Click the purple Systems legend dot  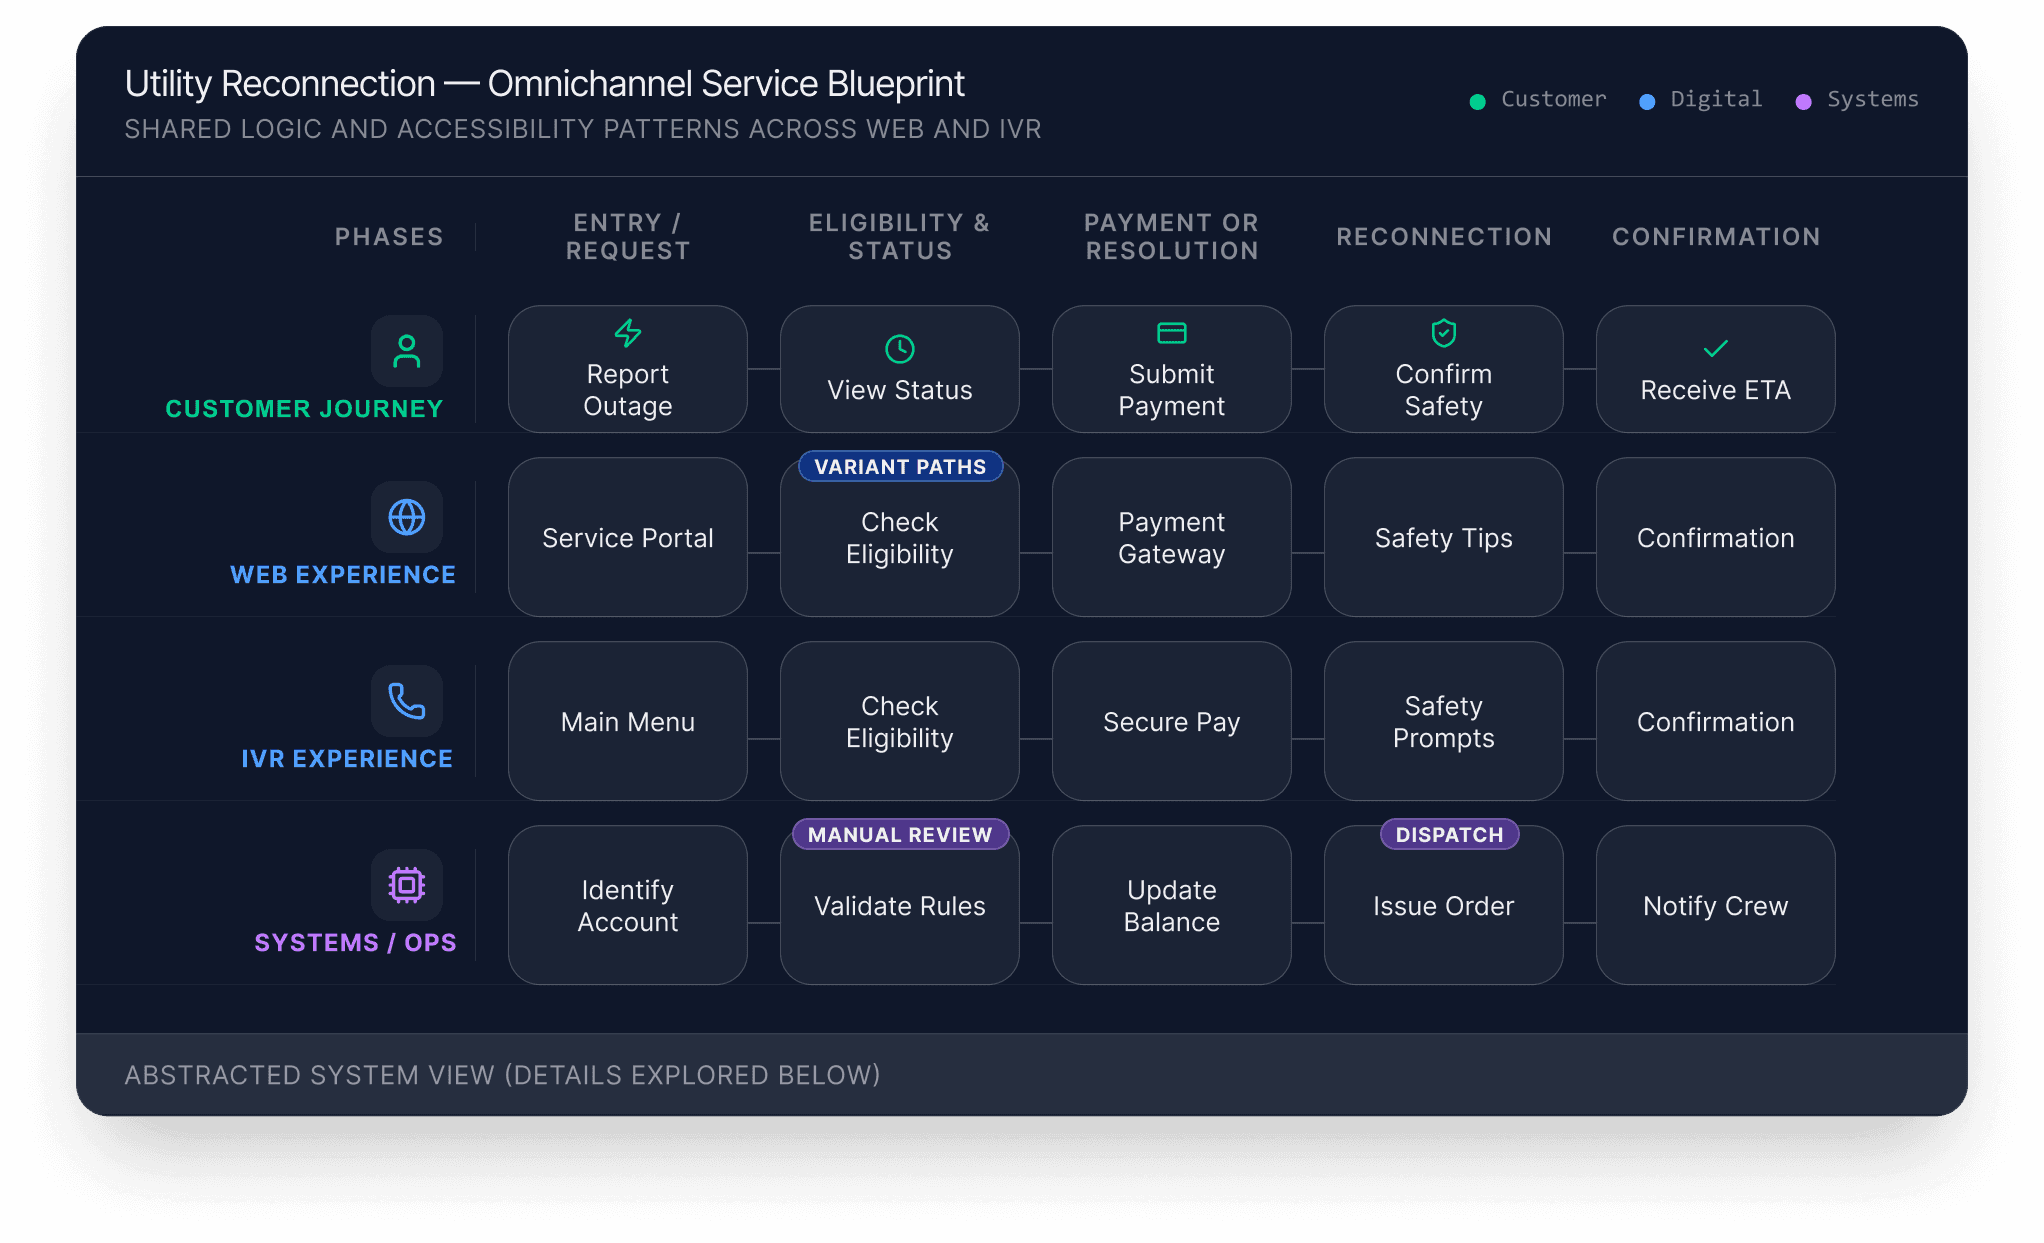1803,101
